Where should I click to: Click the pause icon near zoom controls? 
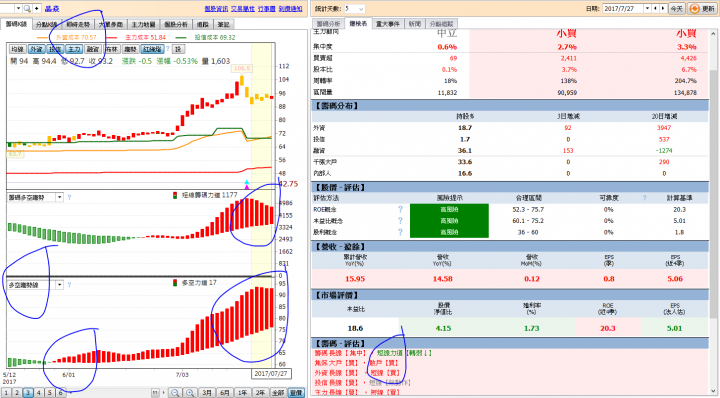pyautogui.click(x=155, y=393)
